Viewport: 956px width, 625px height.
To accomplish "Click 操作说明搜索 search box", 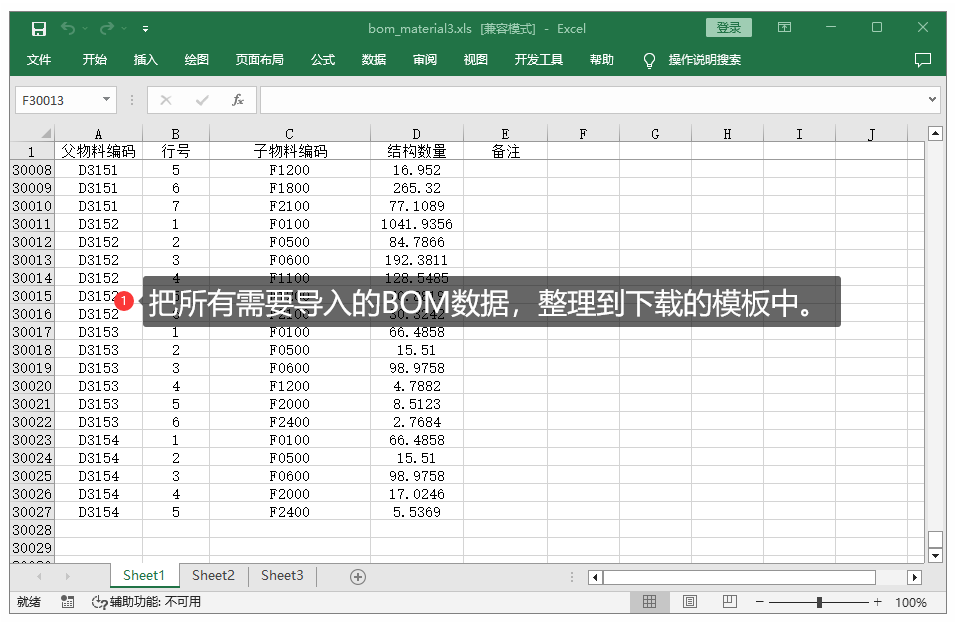I will [x=704, y=60].
